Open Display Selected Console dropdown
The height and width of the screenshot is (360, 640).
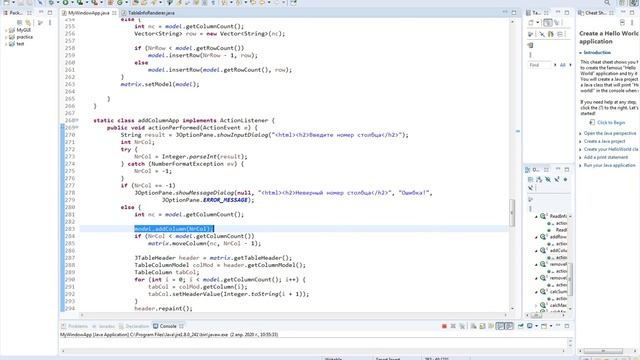click(x=536, y=326)
